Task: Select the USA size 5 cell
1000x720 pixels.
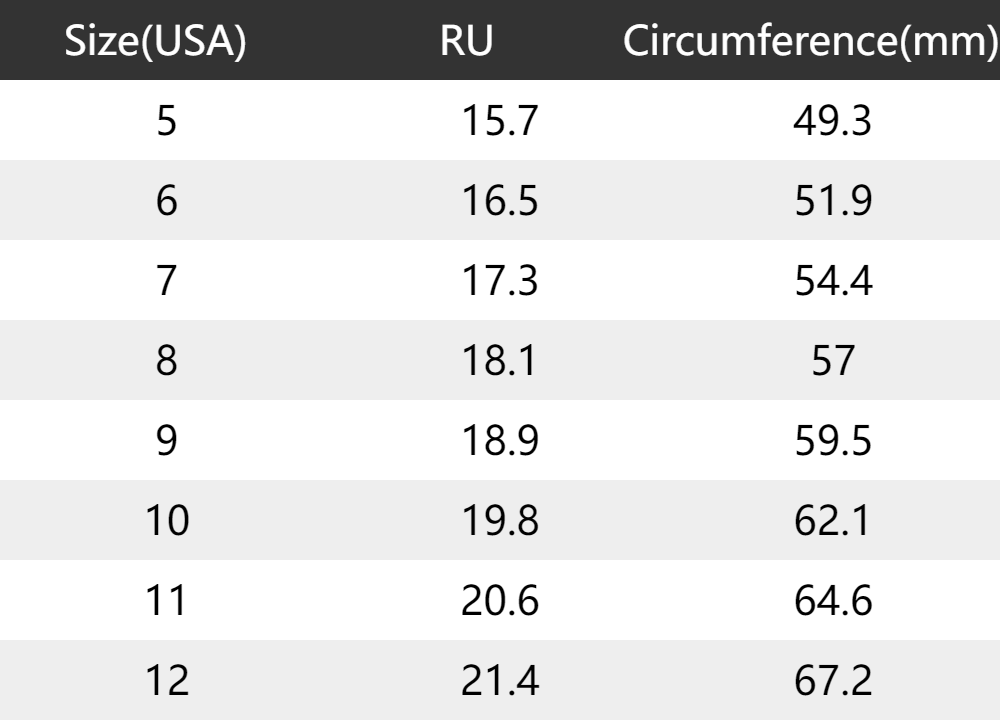Action: pyautogui.click(x=167, y=121)
